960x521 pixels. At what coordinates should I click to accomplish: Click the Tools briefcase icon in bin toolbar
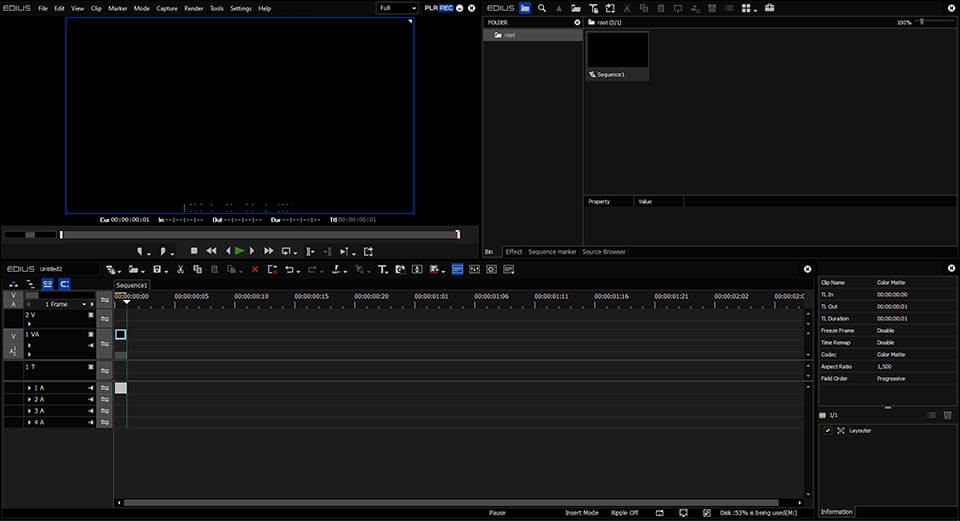coord(769,8)
